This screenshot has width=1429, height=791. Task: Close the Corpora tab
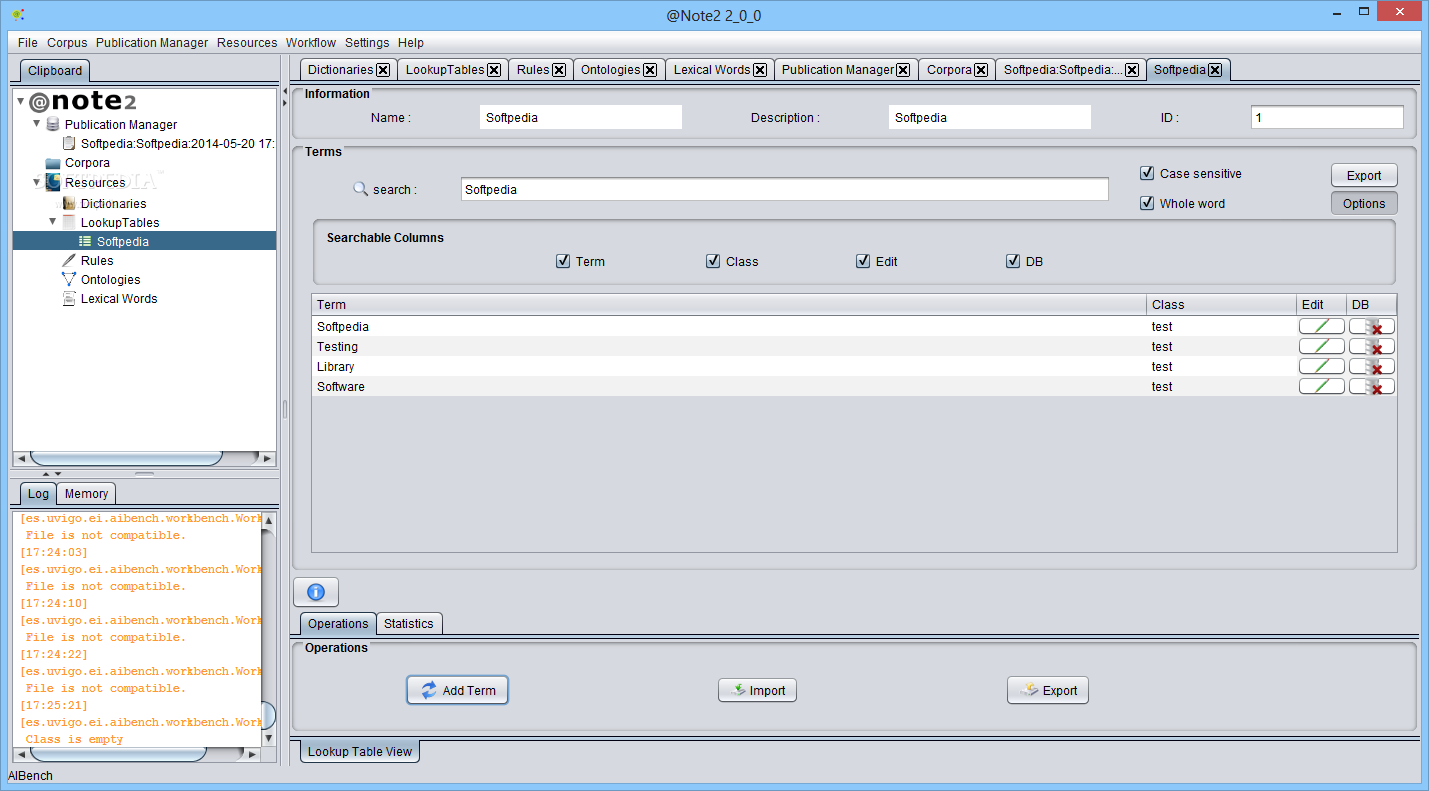coord(981,70)
